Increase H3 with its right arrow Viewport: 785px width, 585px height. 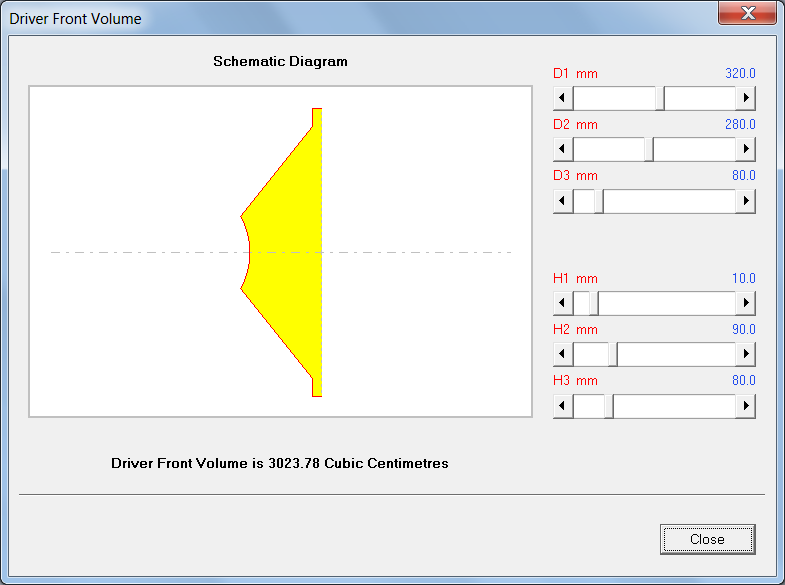(x=745, y=406)
